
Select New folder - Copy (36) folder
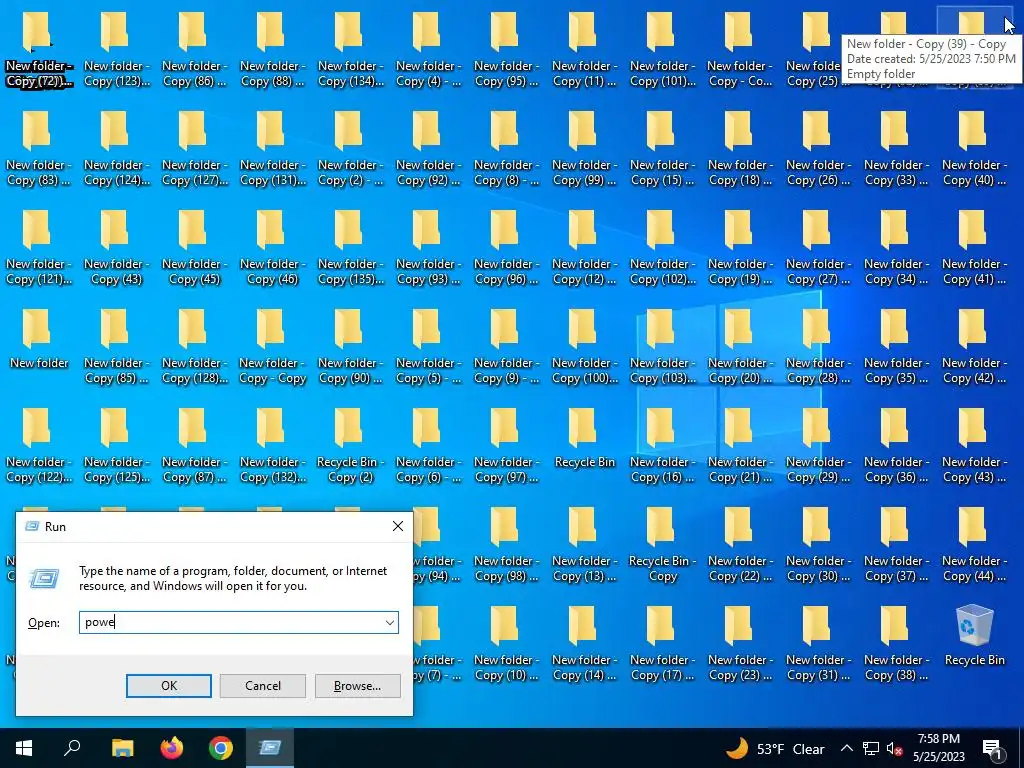coord(896,446)
